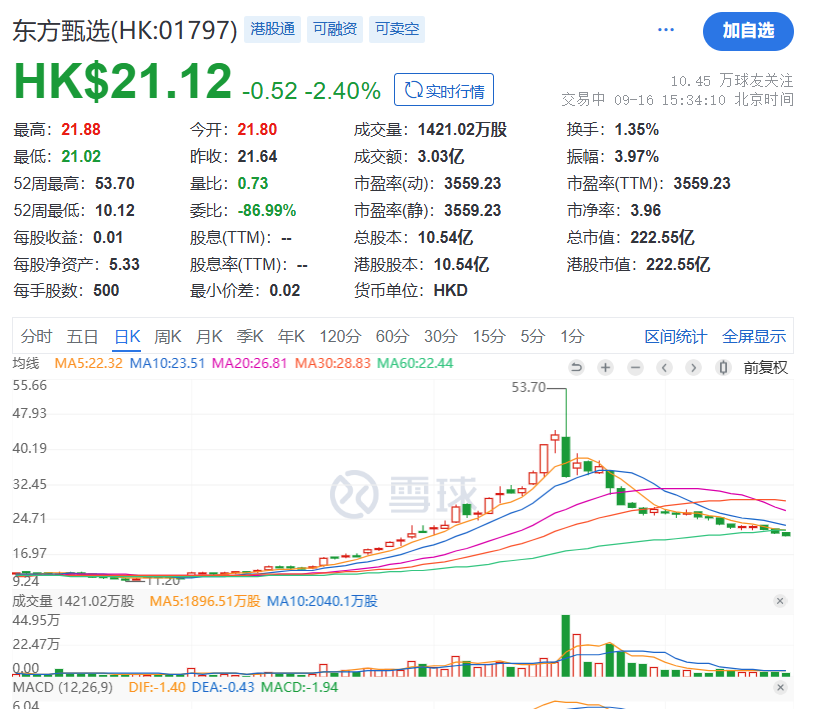Add stock with 加自选 button
The image size is (821, 709).
point(748,31)
